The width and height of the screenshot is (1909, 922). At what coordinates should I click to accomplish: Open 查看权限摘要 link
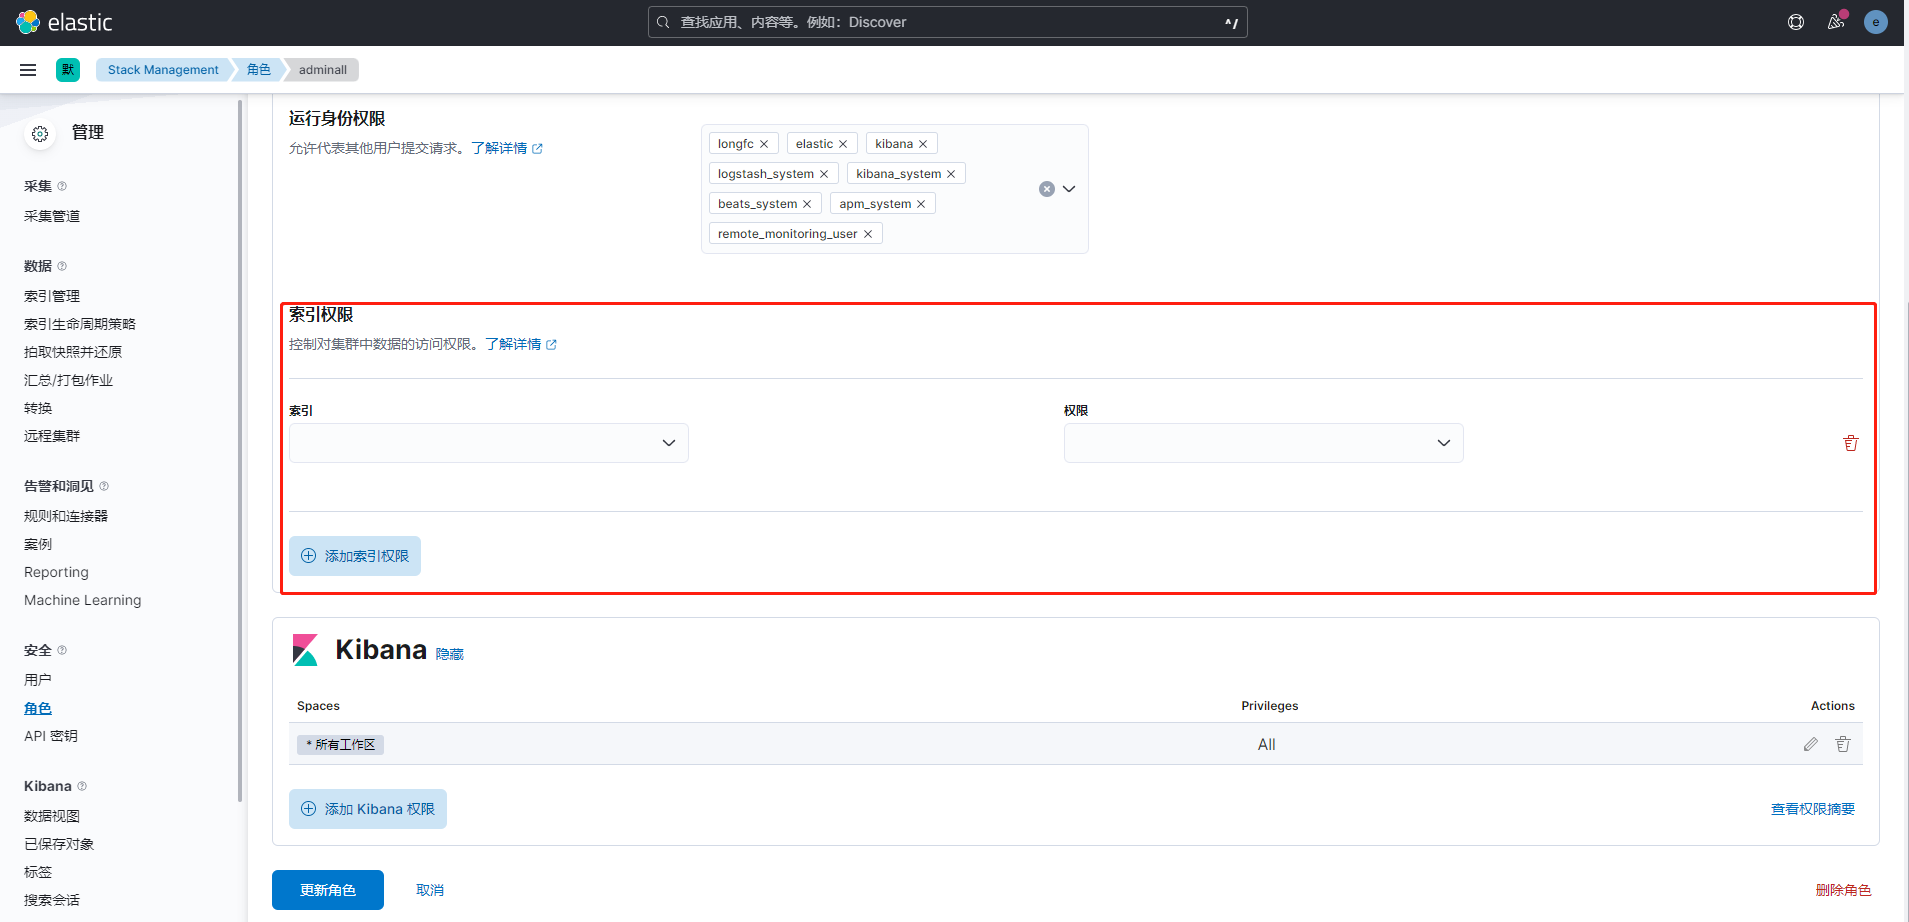pos(1813,809)
